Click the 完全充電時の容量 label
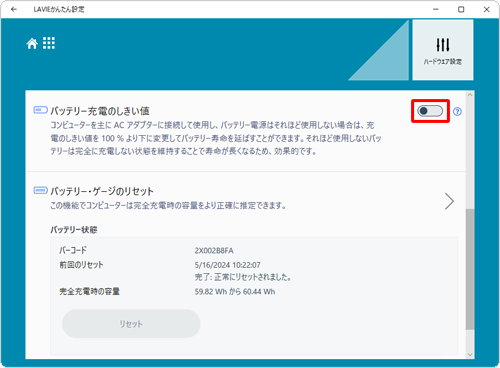500x368 pixels. [90, 292]
